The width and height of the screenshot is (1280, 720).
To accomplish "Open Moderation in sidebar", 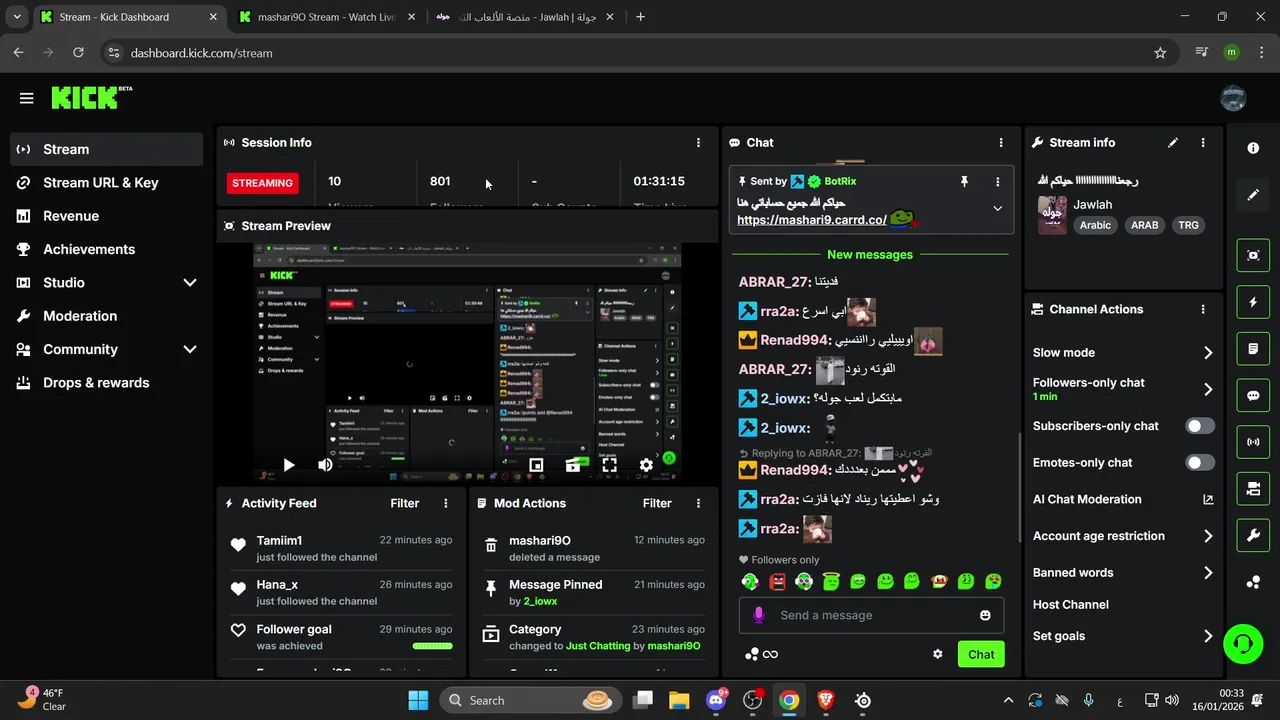I will [106, 316].
